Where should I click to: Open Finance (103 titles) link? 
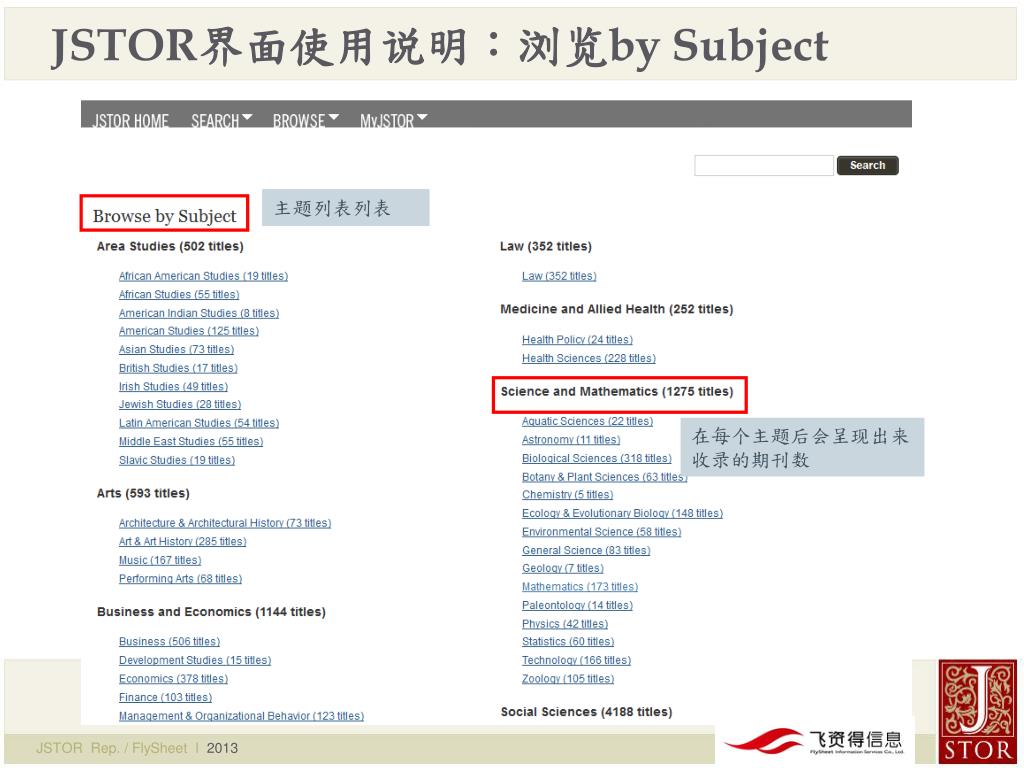click(165, 697)
